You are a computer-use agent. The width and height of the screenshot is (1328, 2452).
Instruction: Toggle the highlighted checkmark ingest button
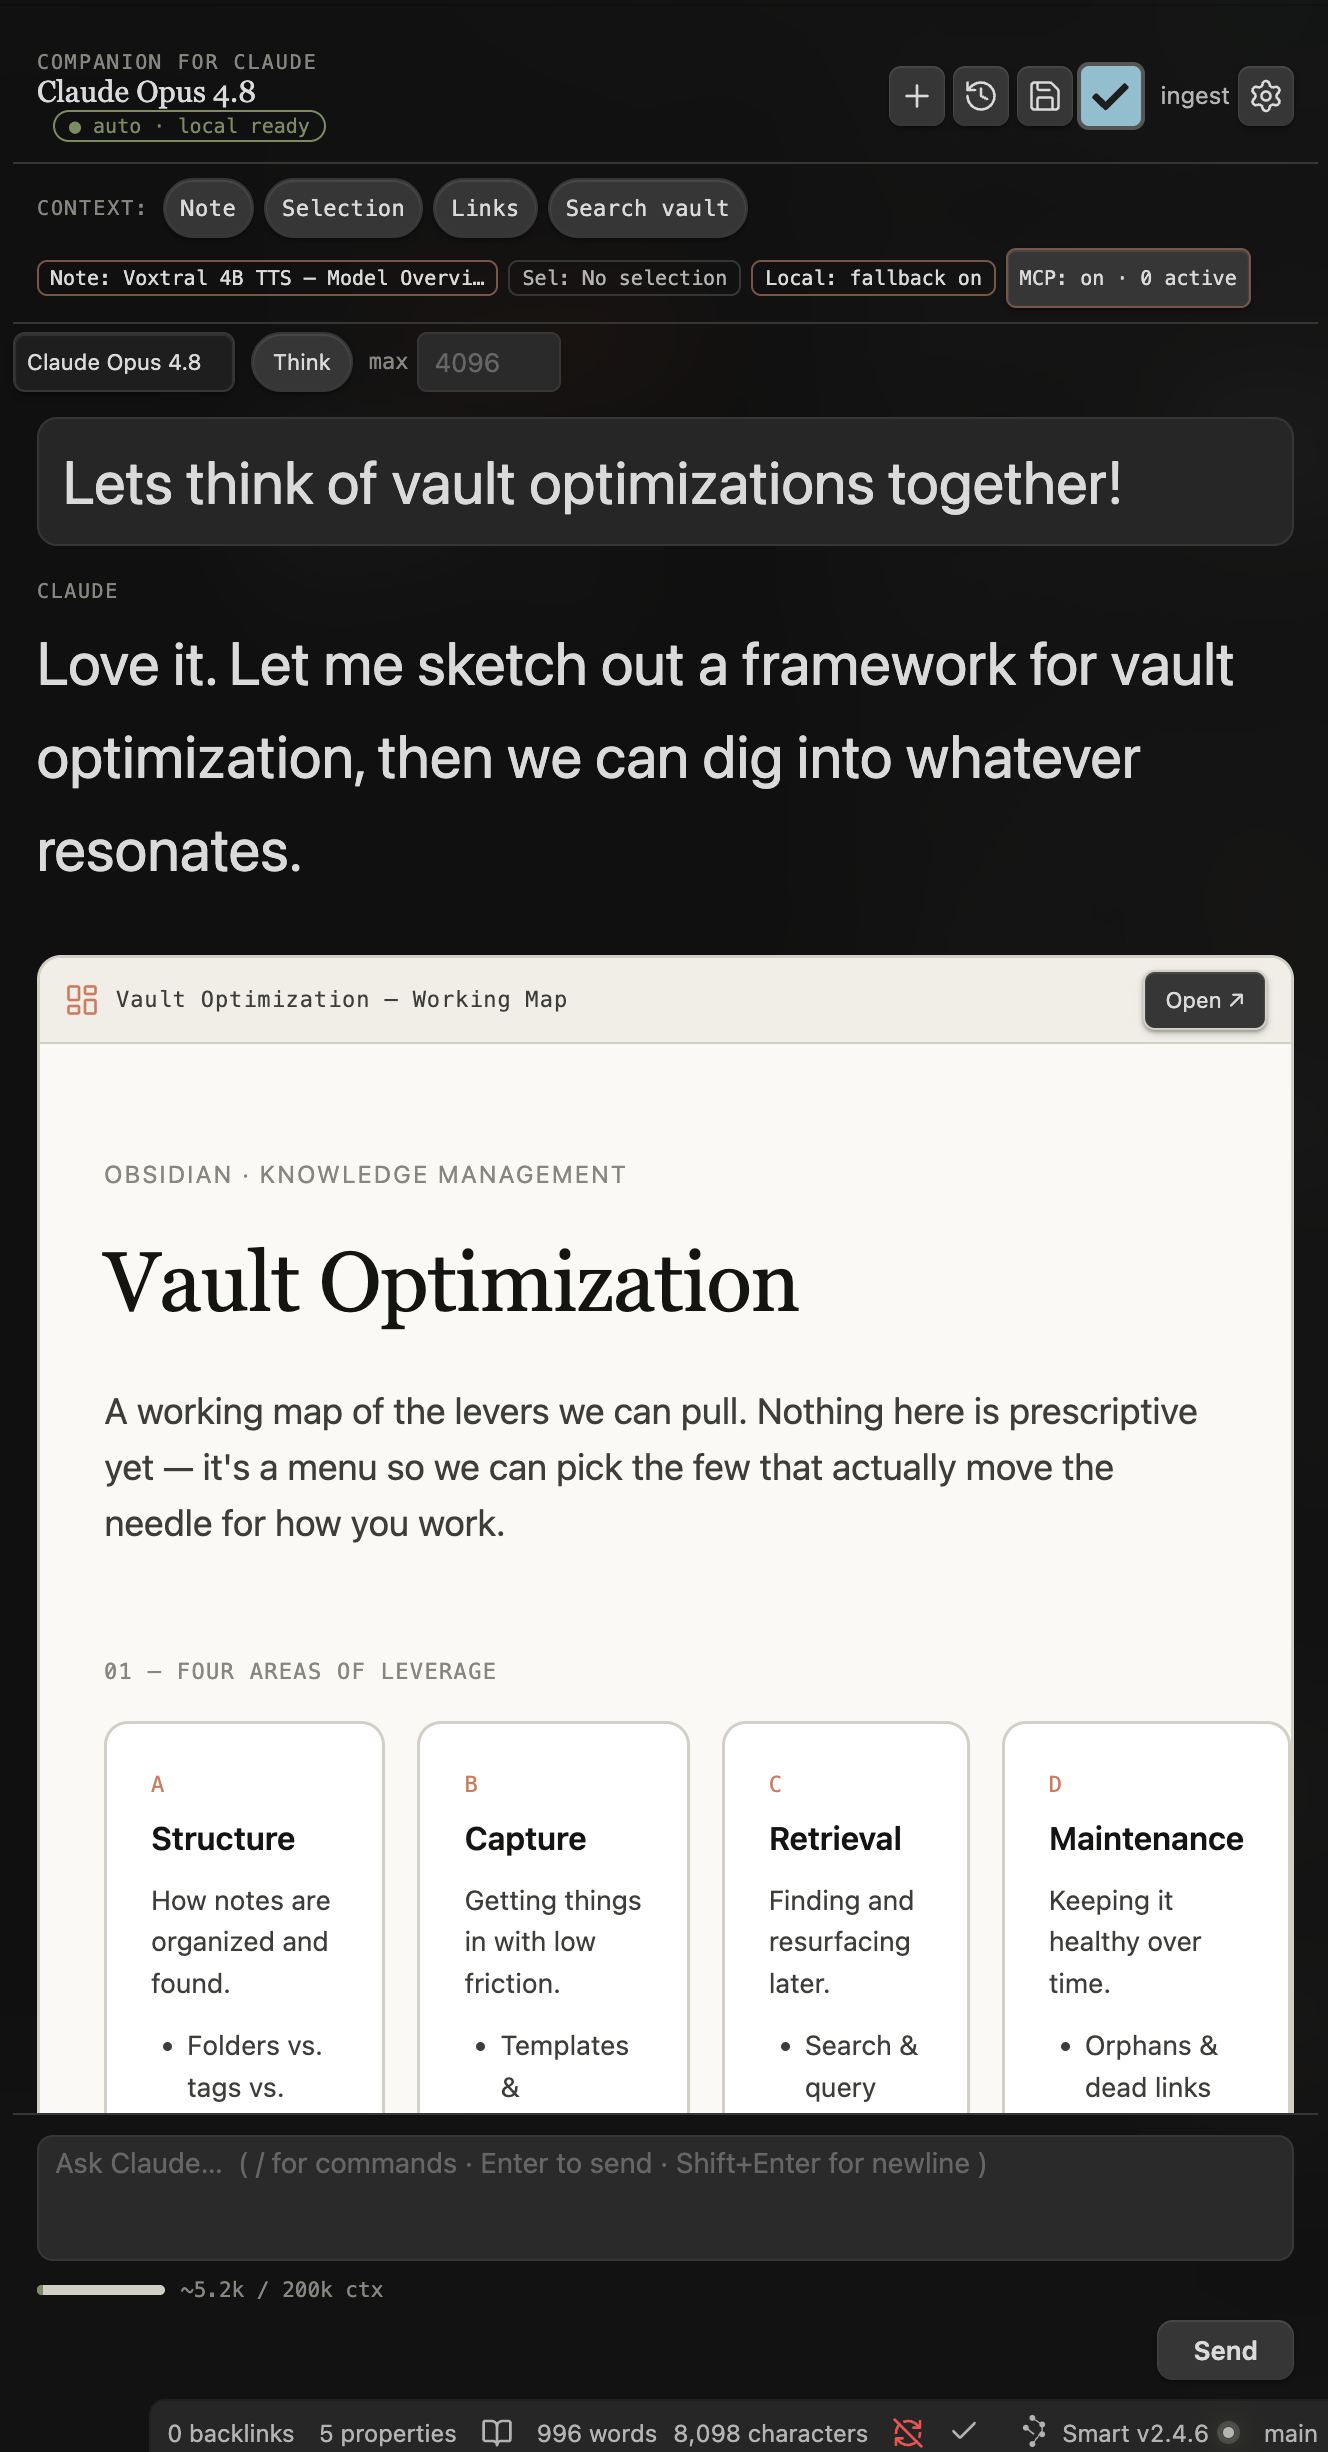[x=1110, y=96]
